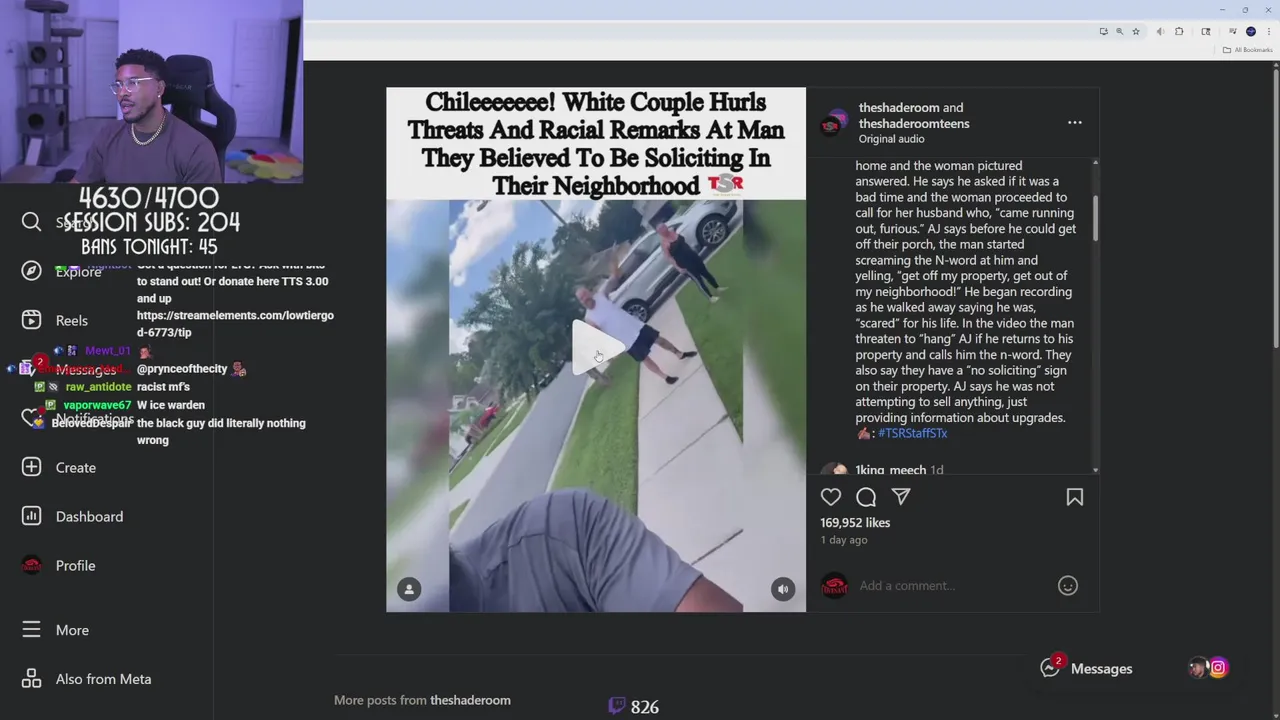Click the Original audio link
Screen dimensions: 1280x720
click(x=891, y=139)
